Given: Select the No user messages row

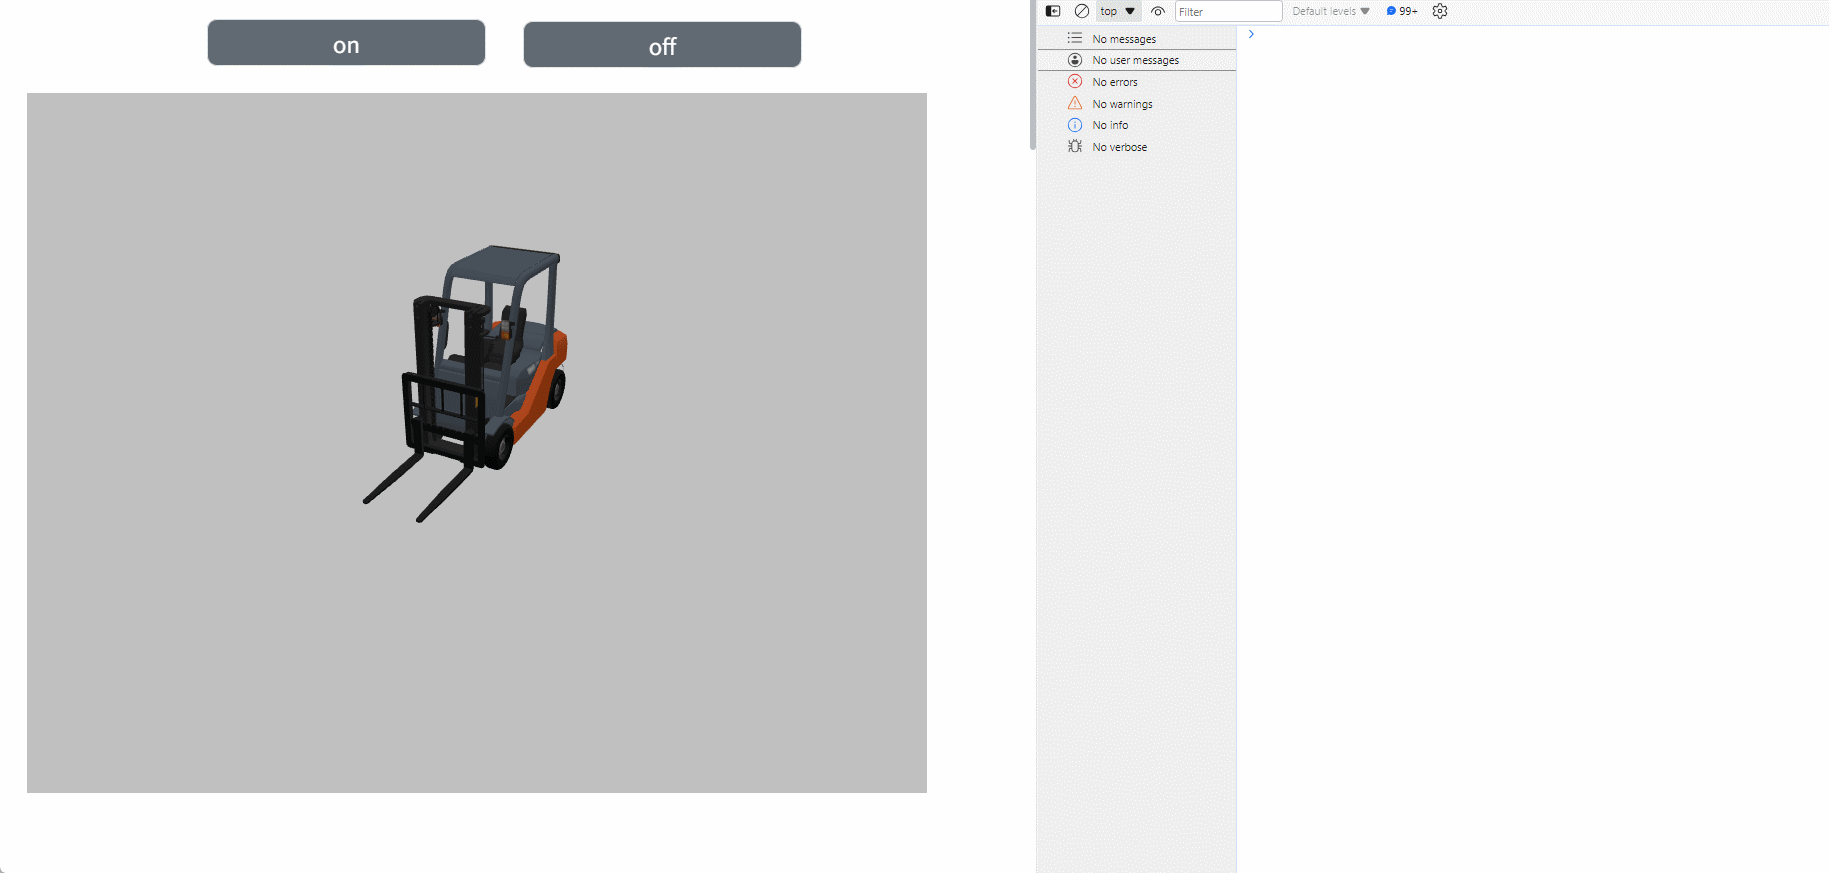Looking at the screenshot, I should (x=1137, y=60).
